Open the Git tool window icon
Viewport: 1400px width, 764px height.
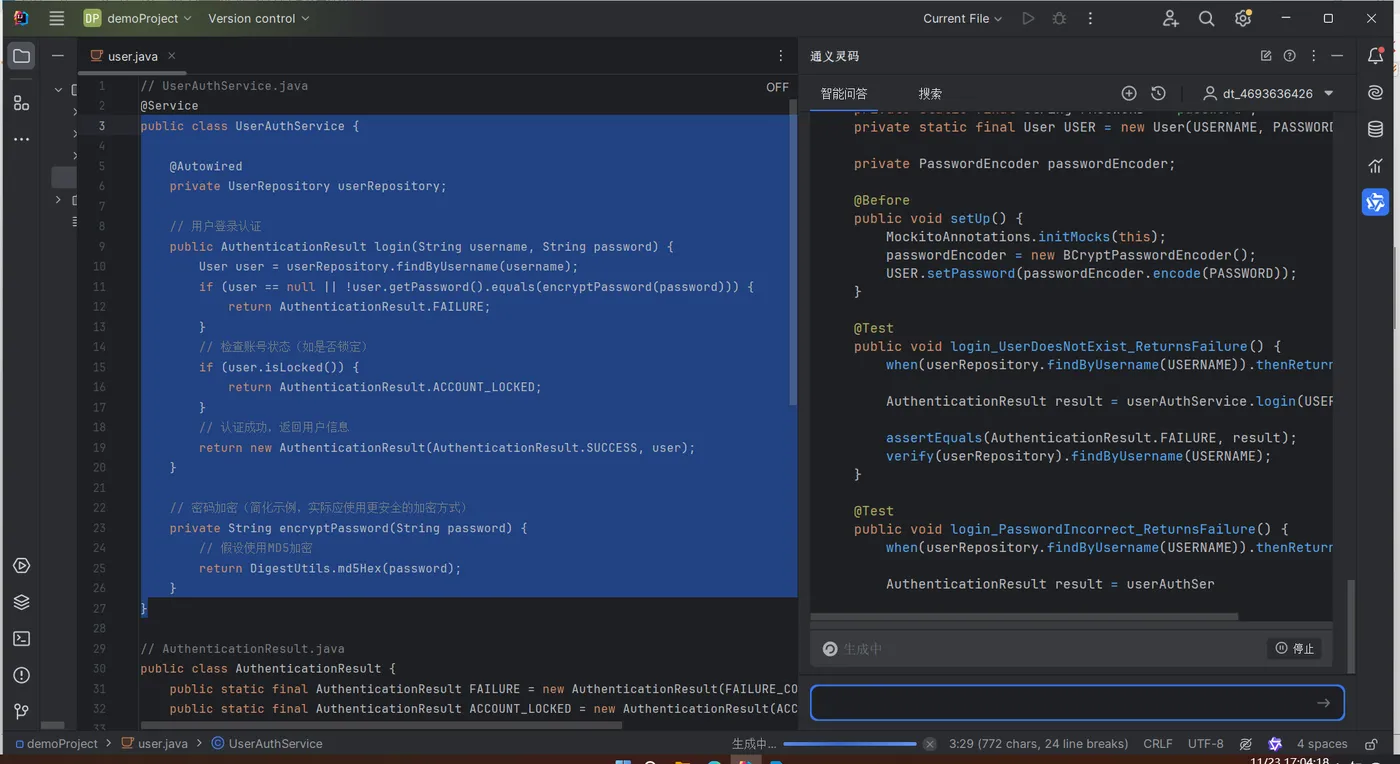coord(21,711)
